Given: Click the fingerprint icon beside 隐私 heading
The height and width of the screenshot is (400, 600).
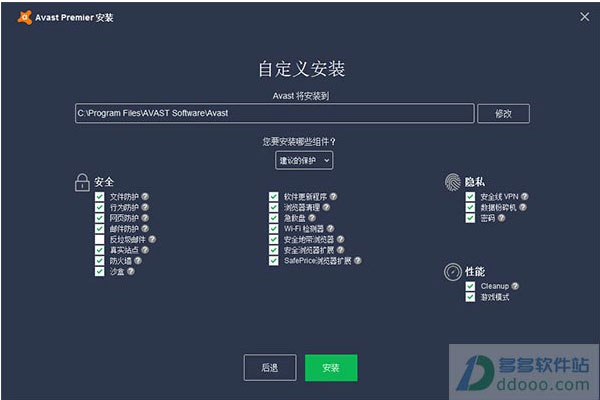Looking at the screenshot, I should 453,182.
